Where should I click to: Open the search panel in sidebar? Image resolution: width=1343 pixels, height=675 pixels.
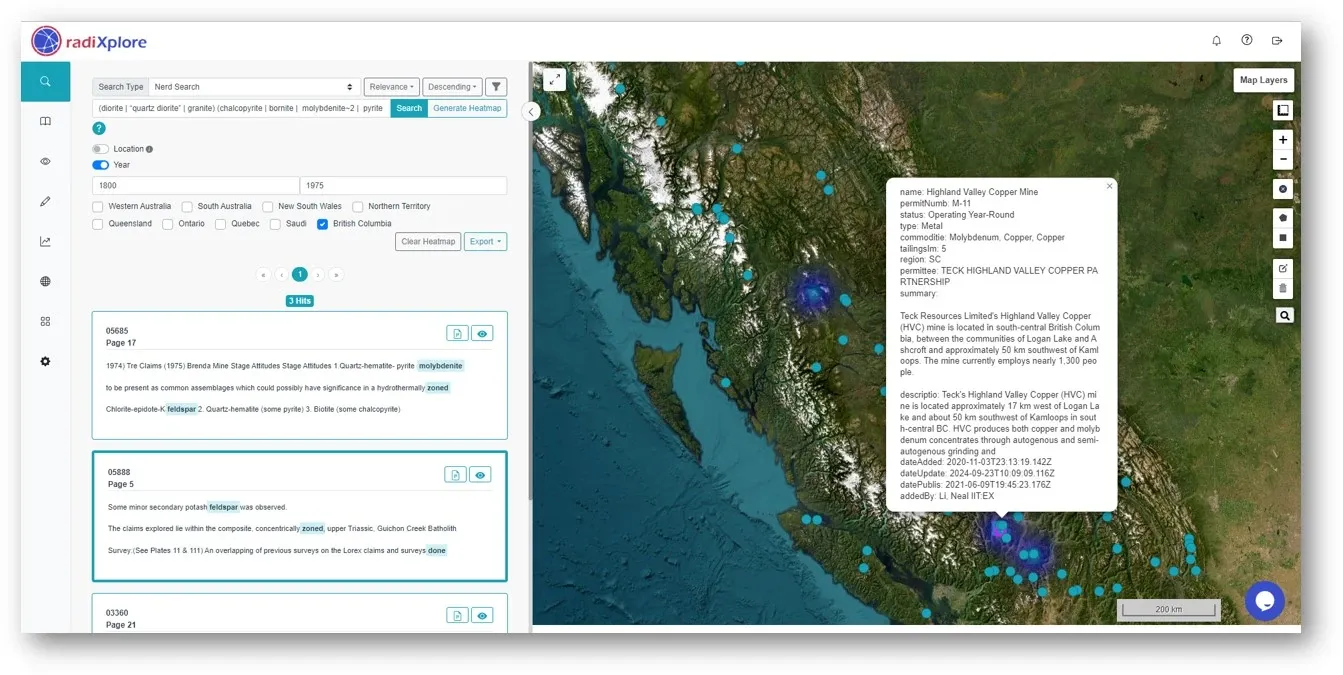(45, 82)
